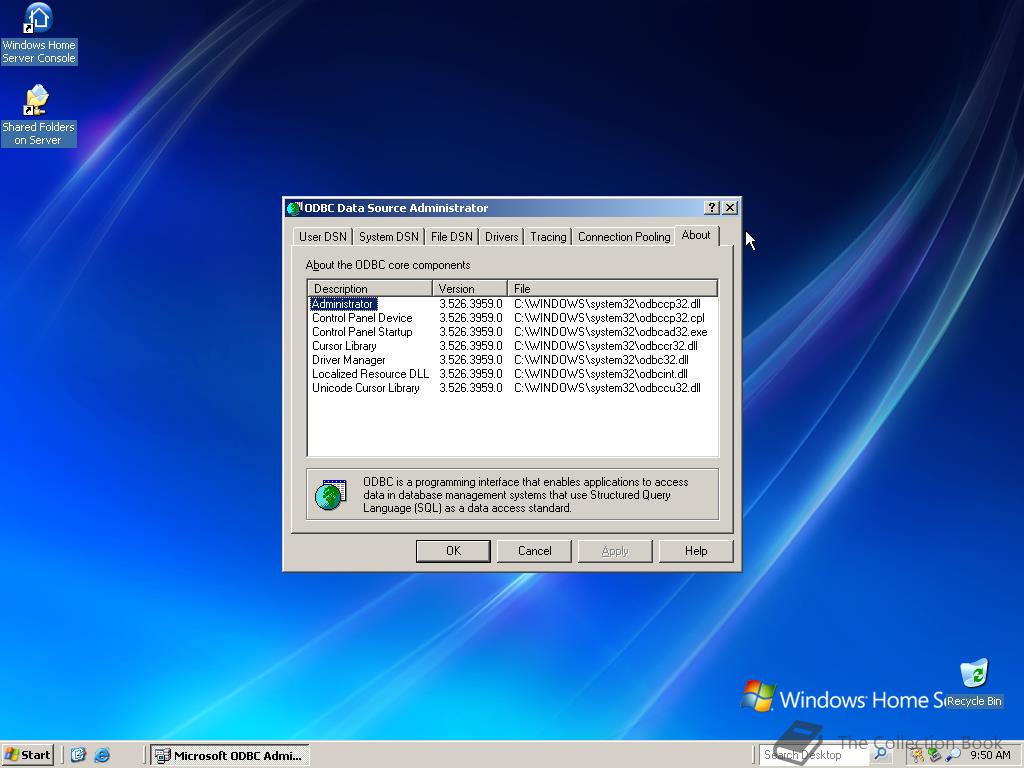Click the odbccp32.cpl file path

[x=609, y=317]
